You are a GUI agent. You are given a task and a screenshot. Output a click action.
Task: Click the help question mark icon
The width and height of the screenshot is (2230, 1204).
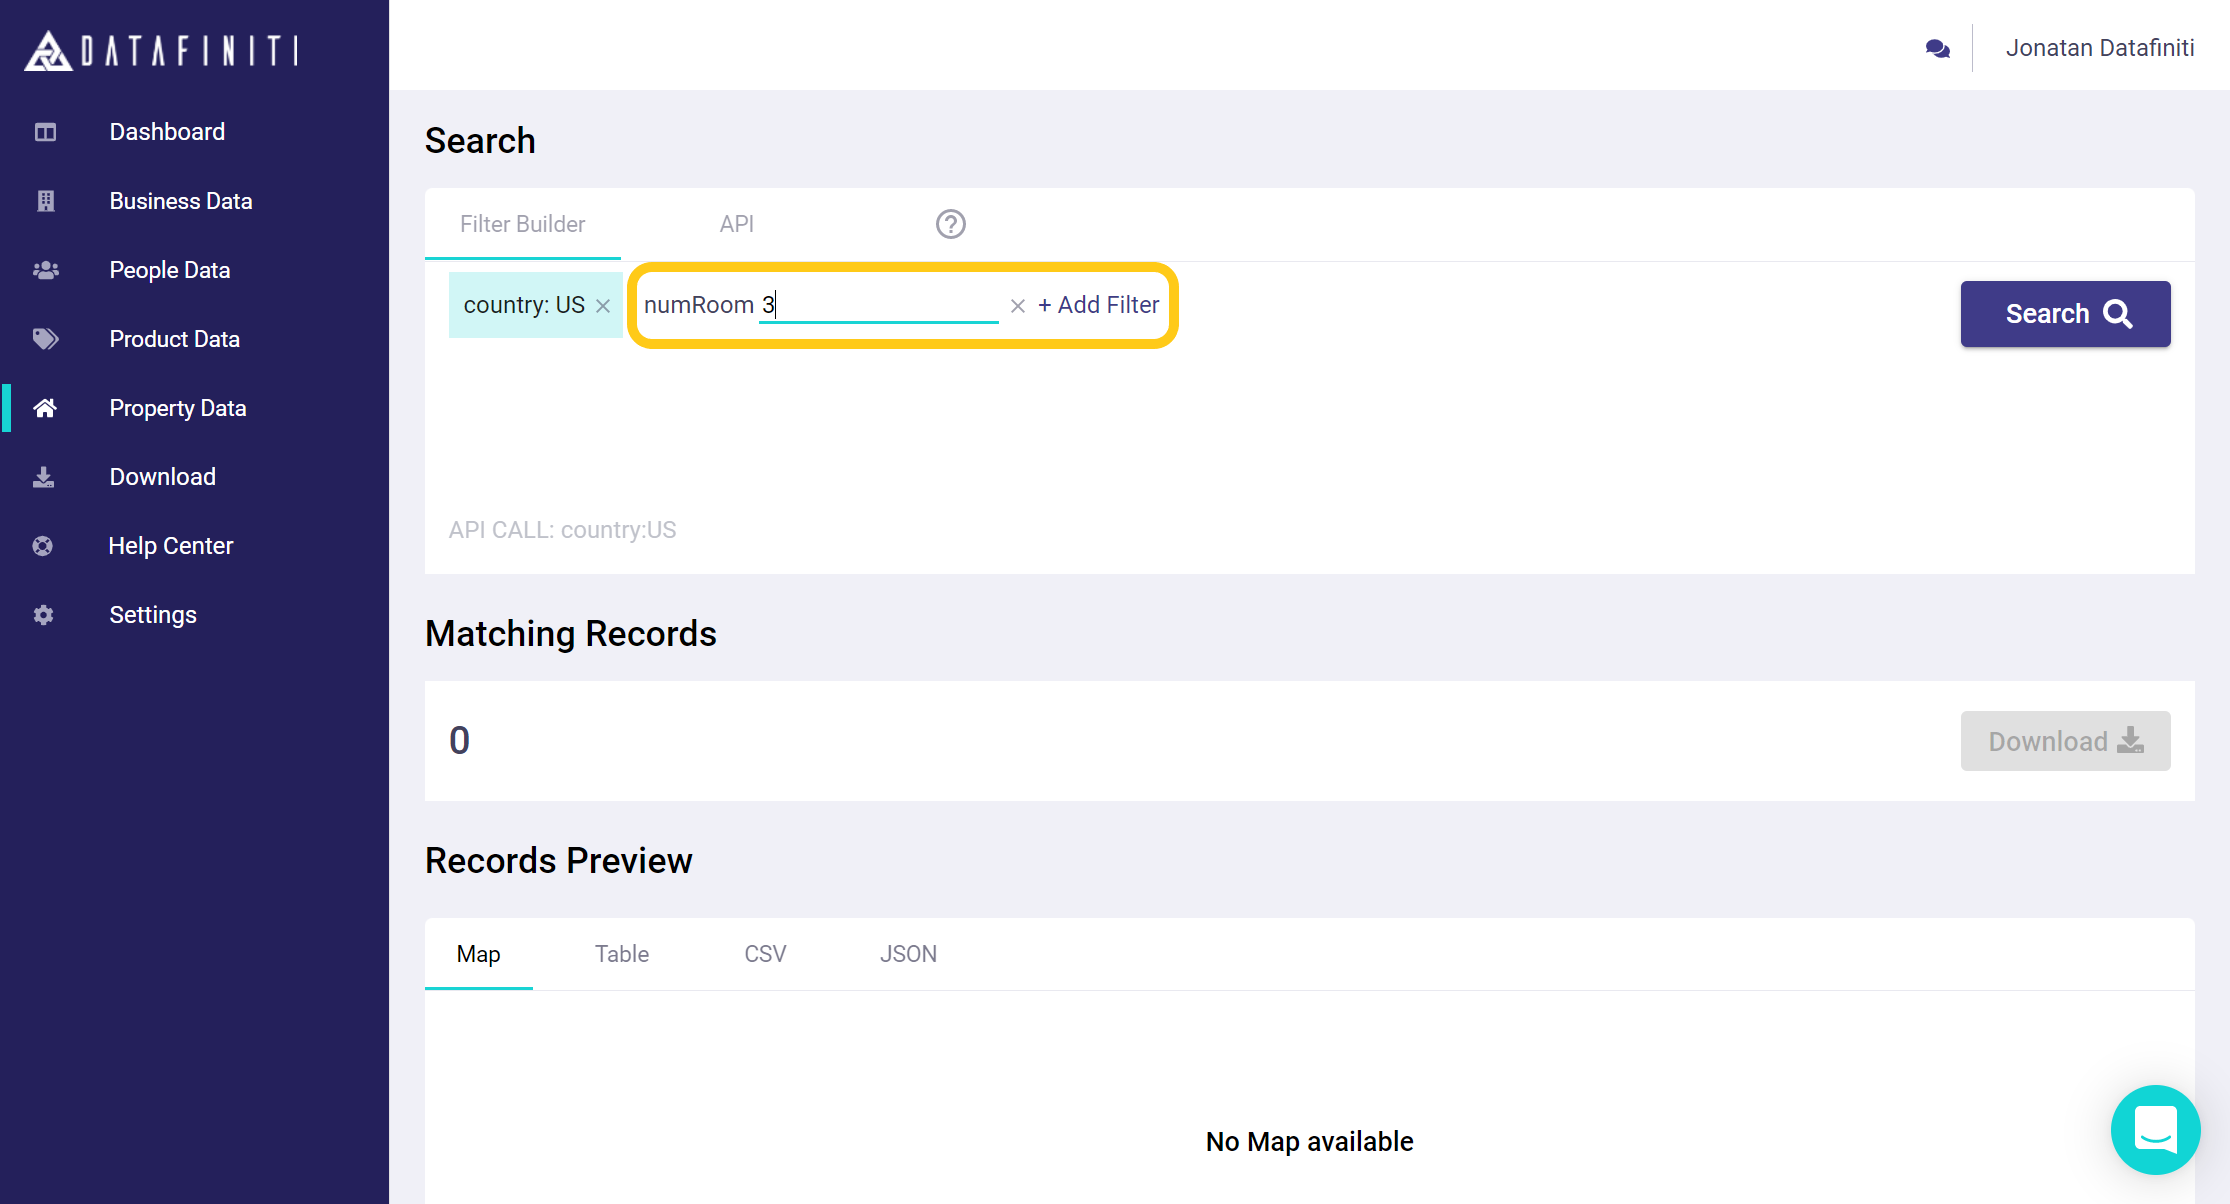(x=950, y=224)
